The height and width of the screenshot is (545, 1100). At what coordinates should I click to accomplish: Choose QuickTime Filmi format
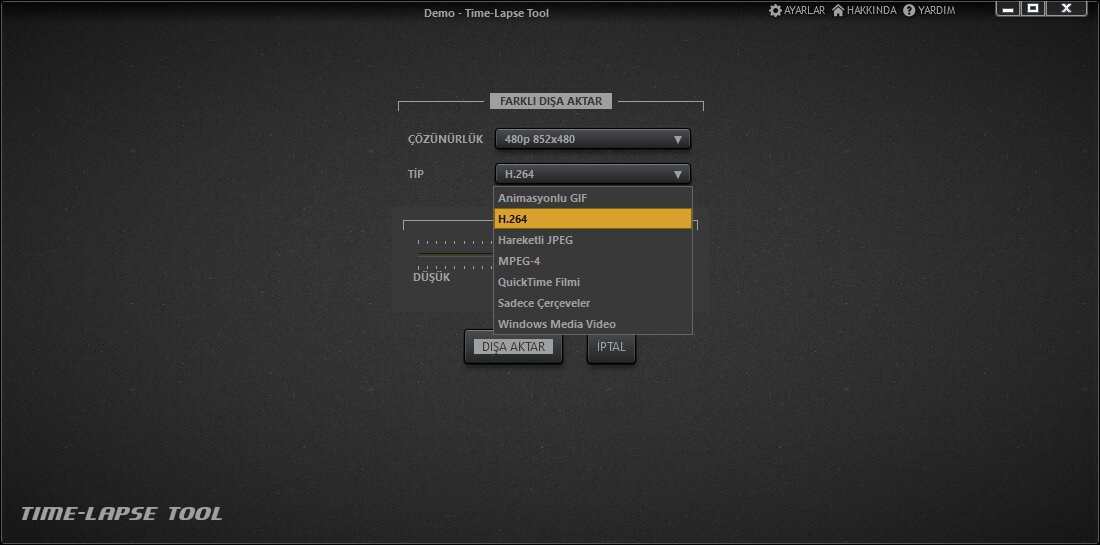click(592, 282)
